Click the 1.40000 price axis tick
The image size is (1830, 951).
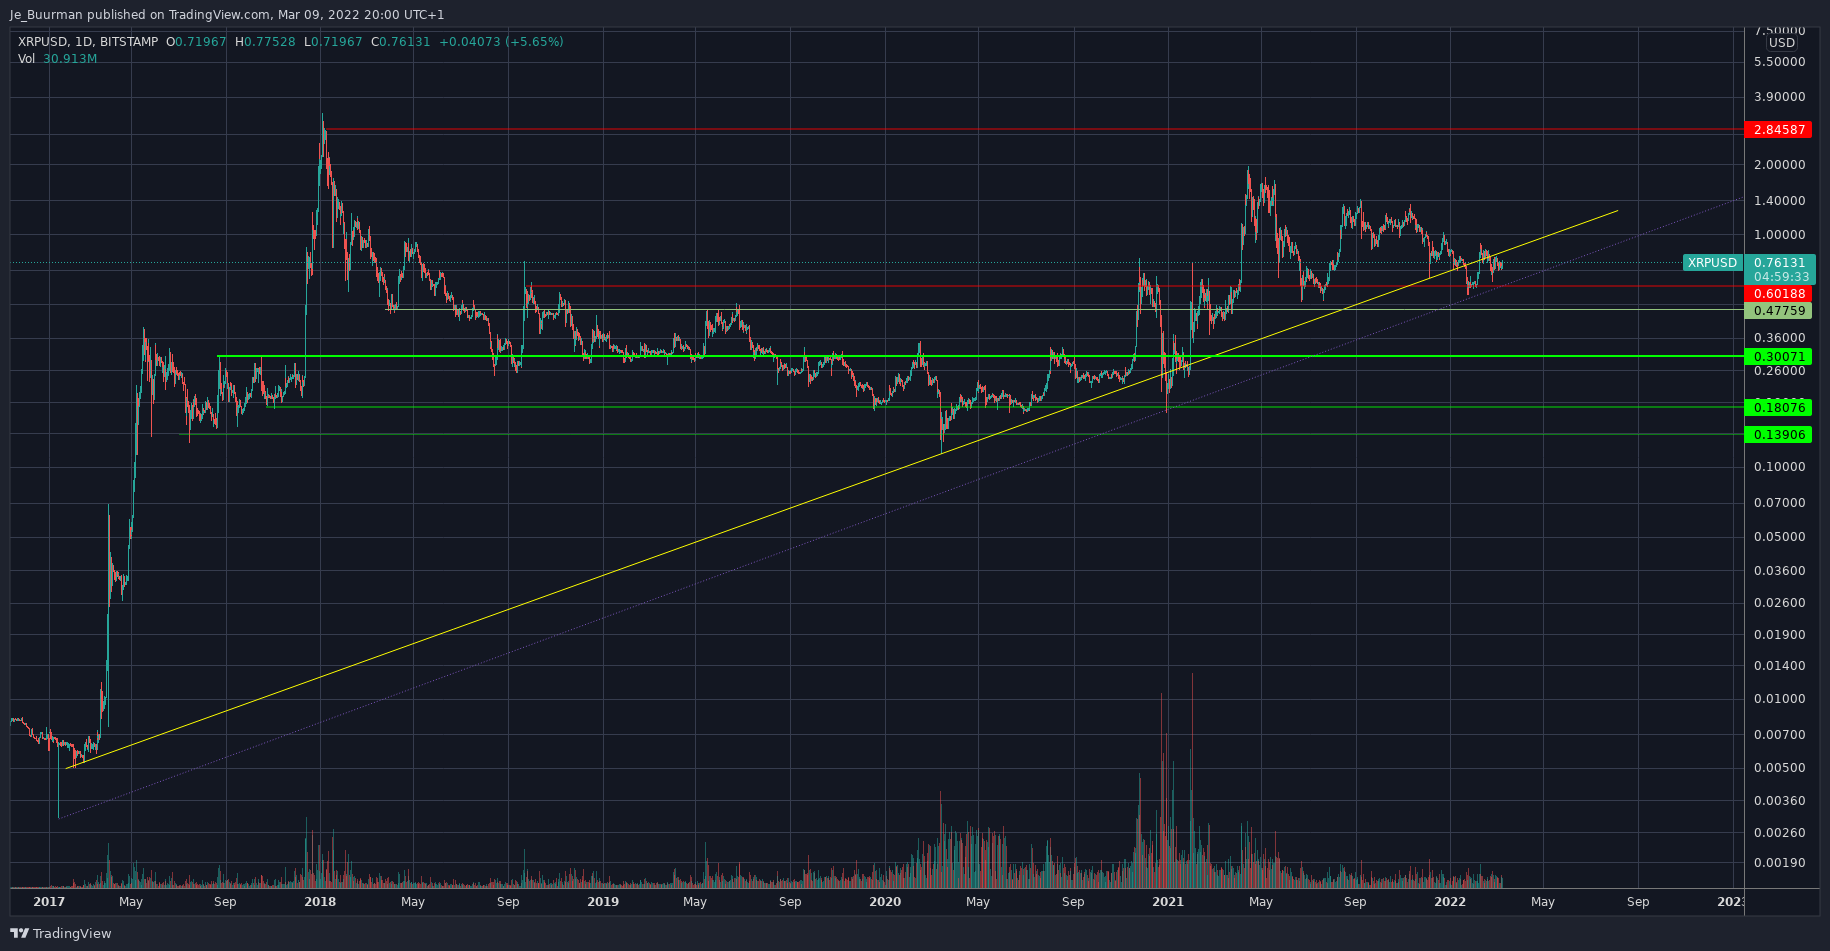1779,201
